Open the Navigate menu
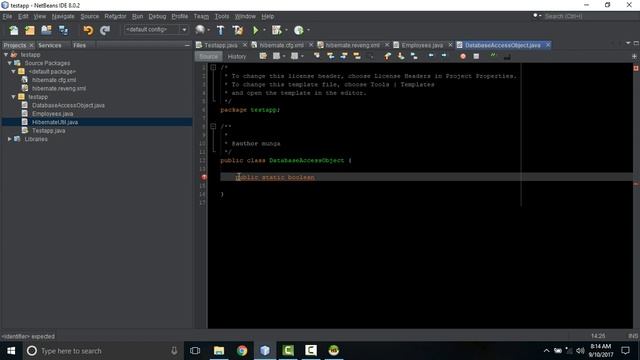This screenshot has width=640, height=360. click(63, 16)
